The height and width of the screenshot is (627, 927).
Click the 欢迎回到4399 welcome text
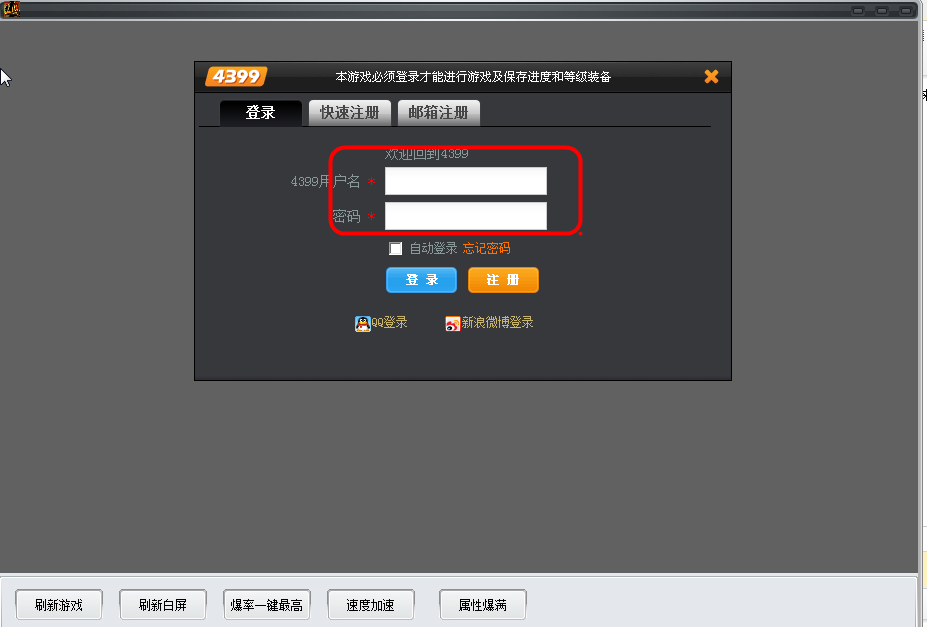point(427,154)
